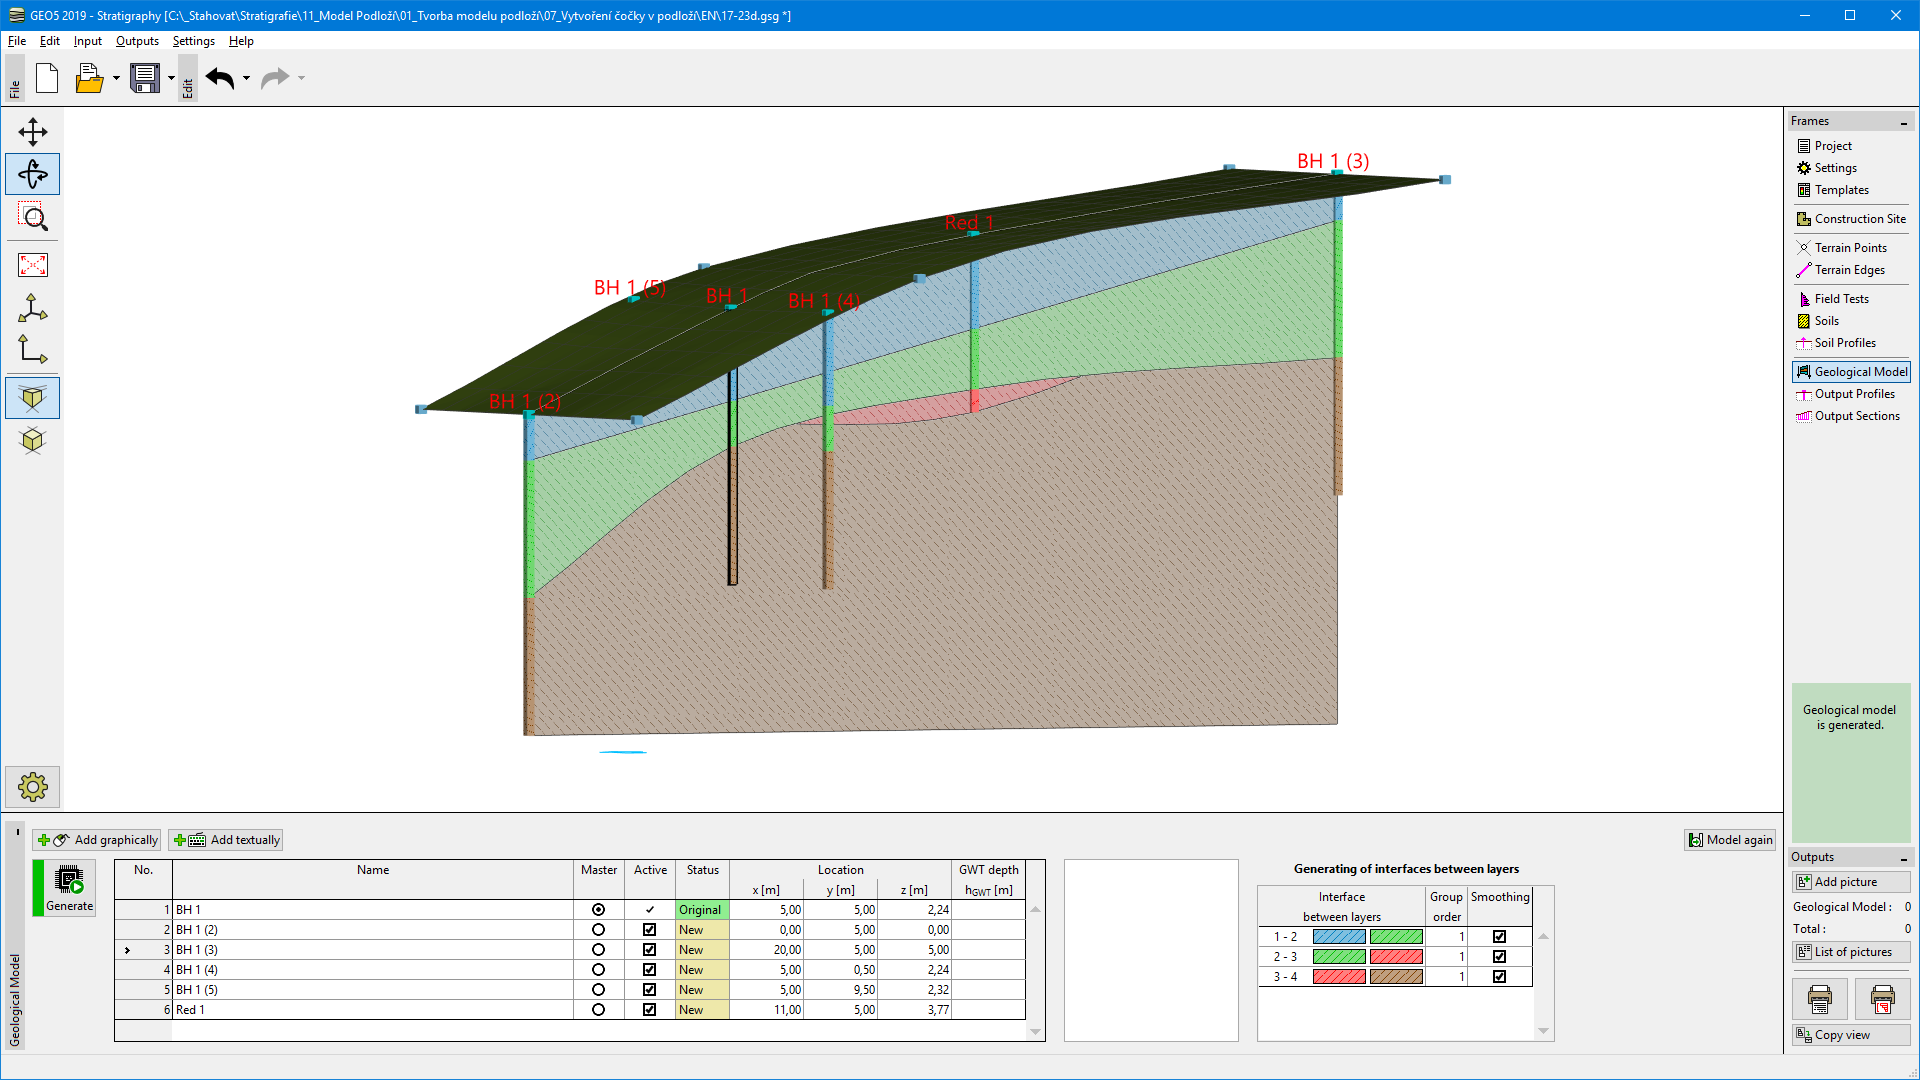Click the Settings menu item
Image resolution: width=1920 pixels, height=1080 pixels.
coord(194,41)
